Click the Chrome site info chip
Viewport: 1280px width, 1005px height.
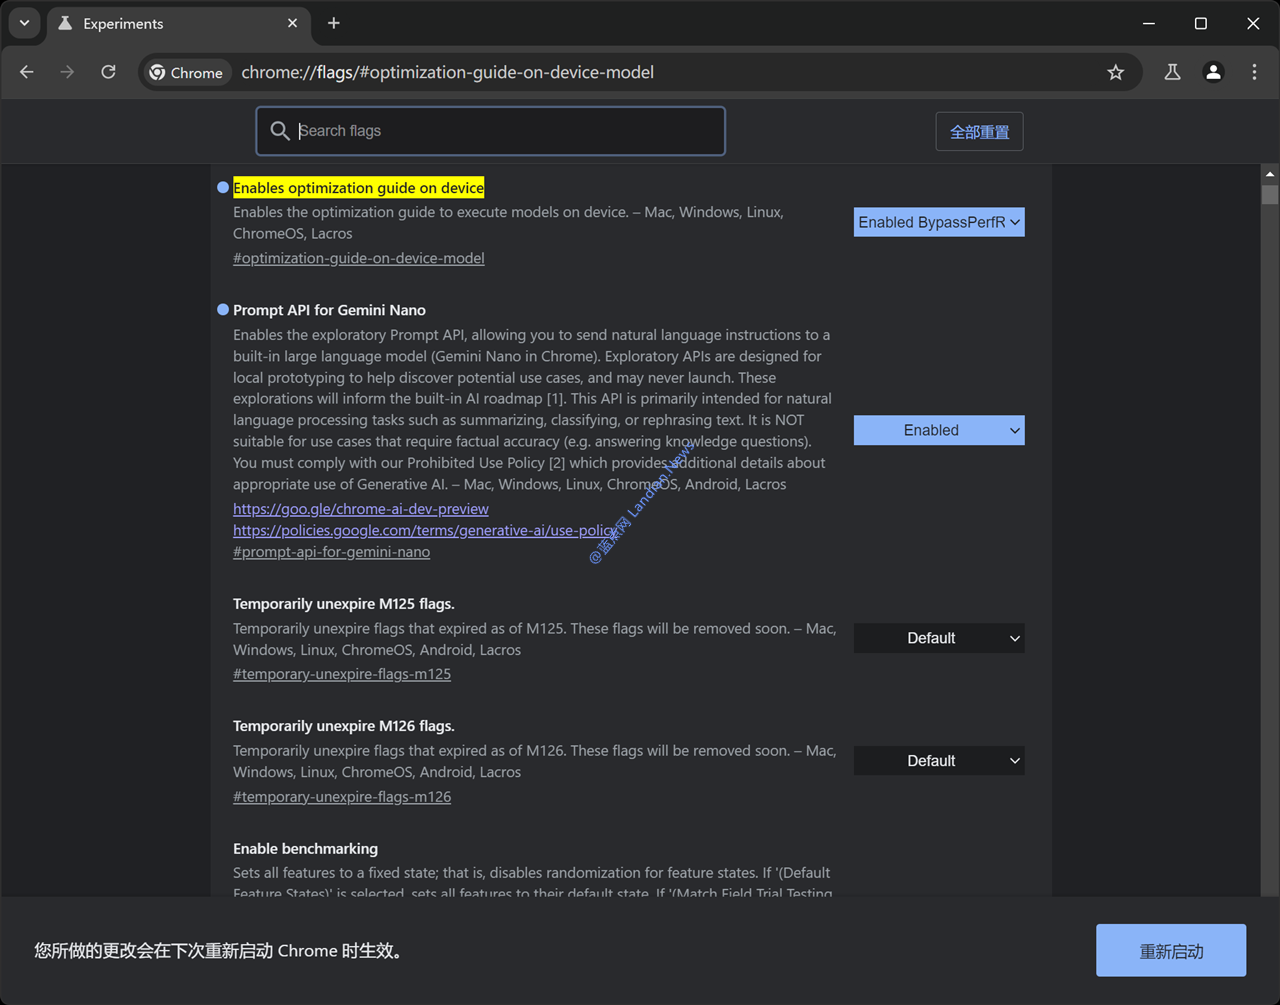click(186, 73)
